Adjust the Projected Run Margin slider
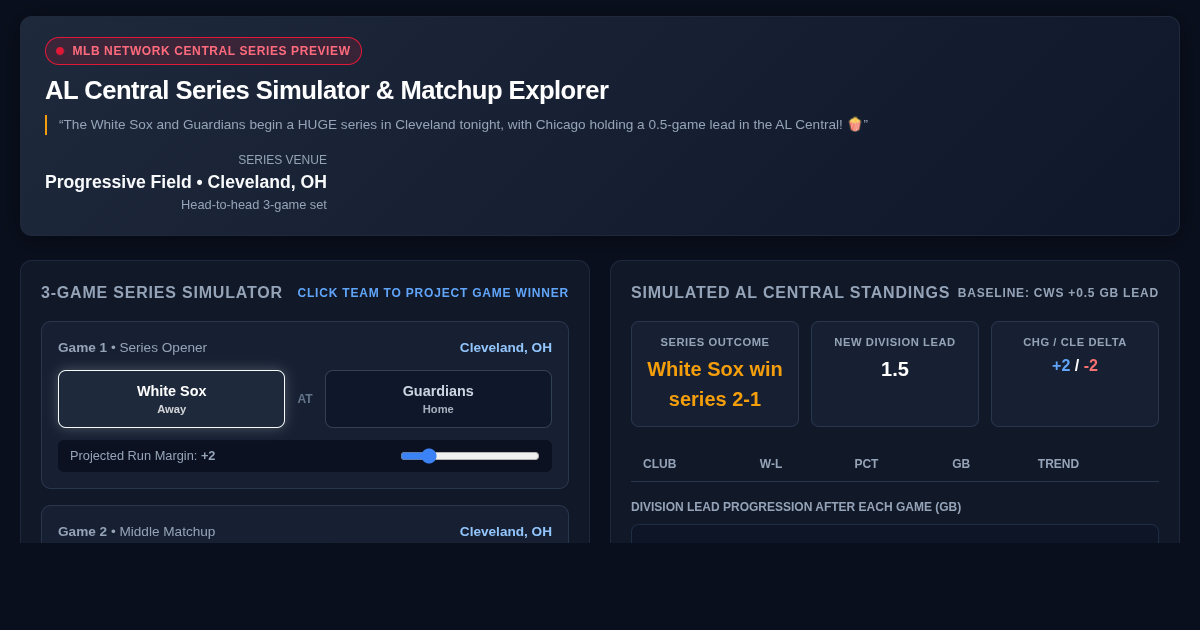The image size is (1200, 630). (470, 456)
